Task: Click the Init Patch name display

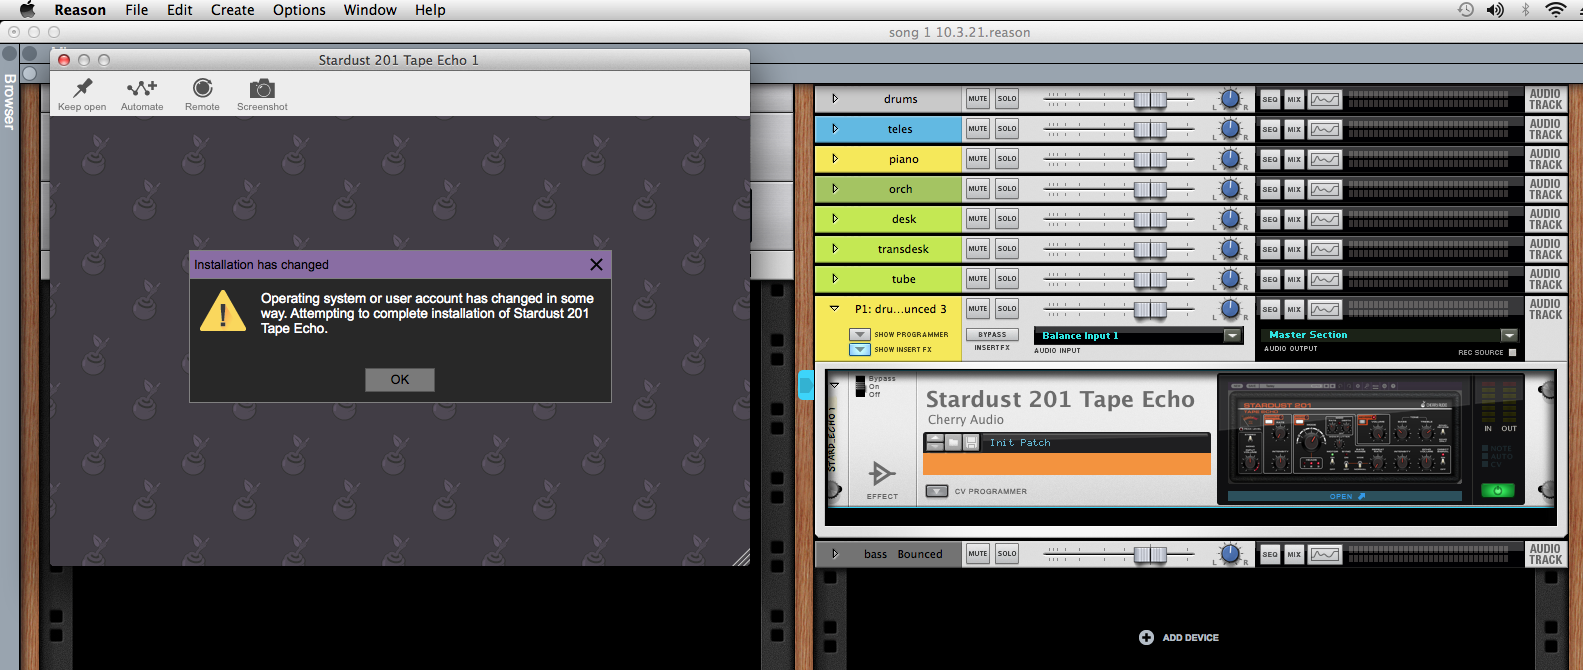Action: coord(1096,442)
